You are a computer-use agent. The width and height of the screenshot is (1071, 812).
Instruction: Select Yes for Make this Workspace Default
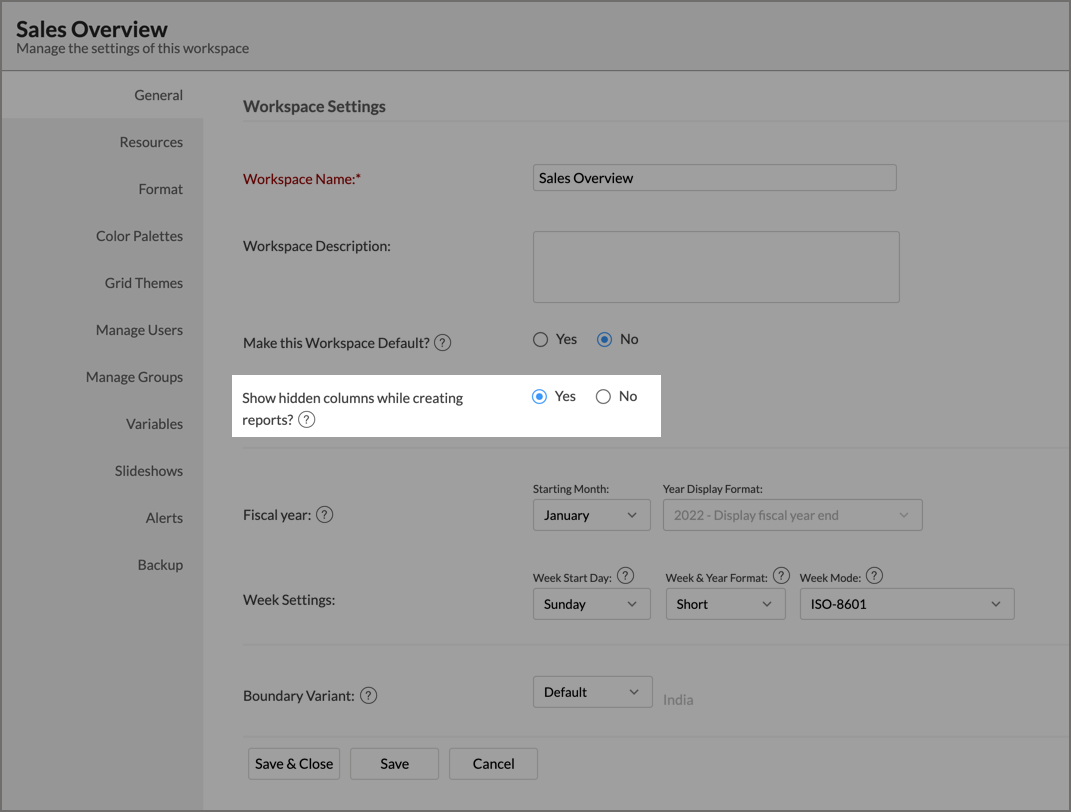tap(541, 340)
